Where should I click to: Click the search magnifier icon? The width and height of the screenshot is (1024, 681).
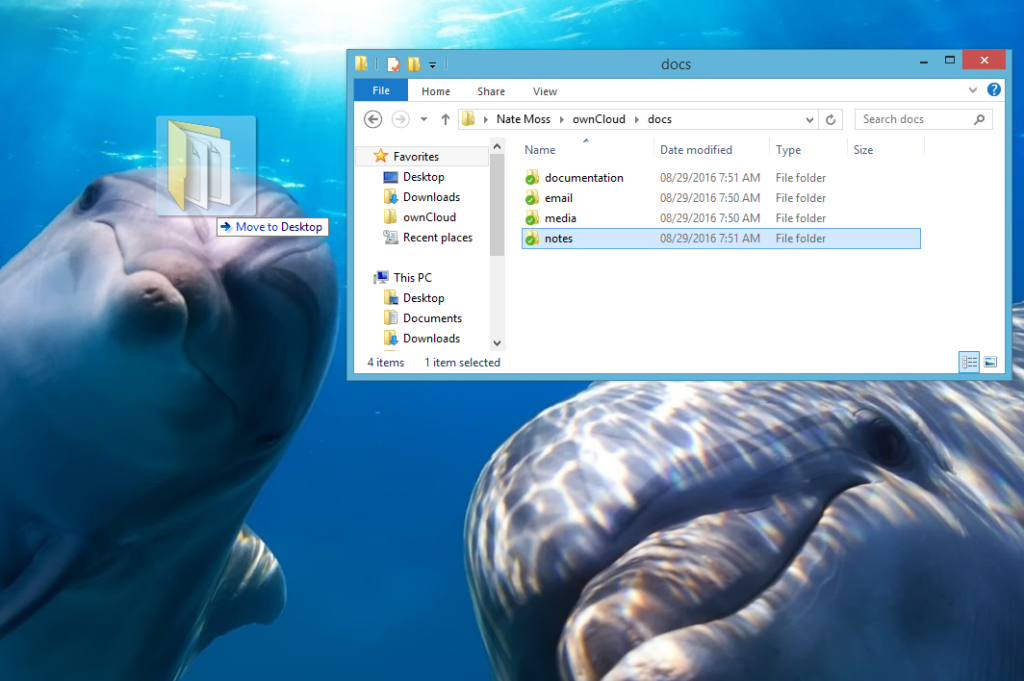[x=979, y=119]
